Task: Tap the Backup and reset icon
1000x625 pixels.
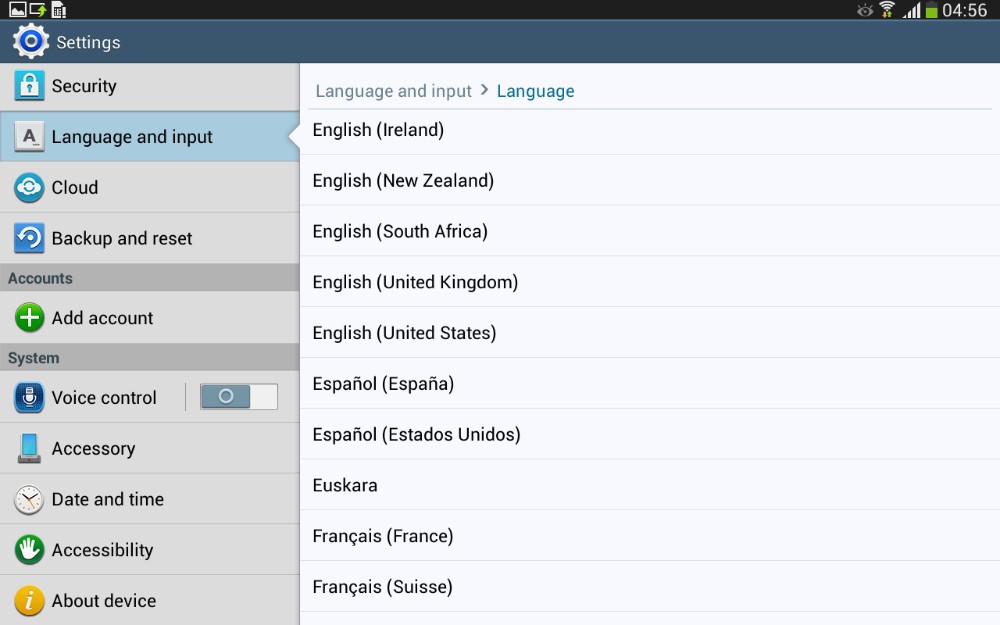Action: click(x=29, y=238)
